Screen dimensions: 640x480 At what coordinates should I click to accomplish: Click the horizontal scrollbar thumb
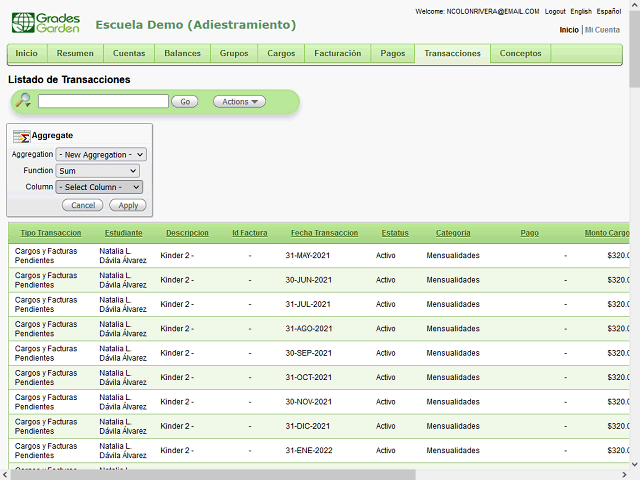(213, 475)
